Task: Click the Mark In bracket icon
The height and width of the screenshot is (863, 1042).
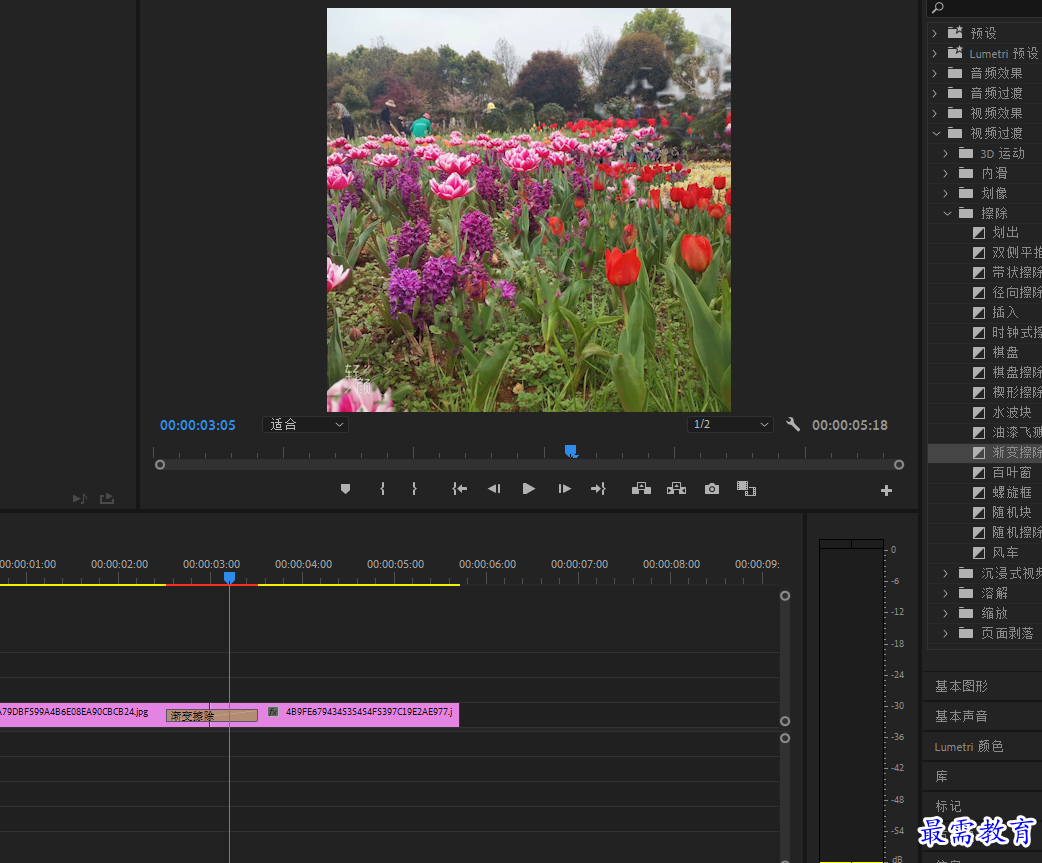Action: tap(382, 489)
